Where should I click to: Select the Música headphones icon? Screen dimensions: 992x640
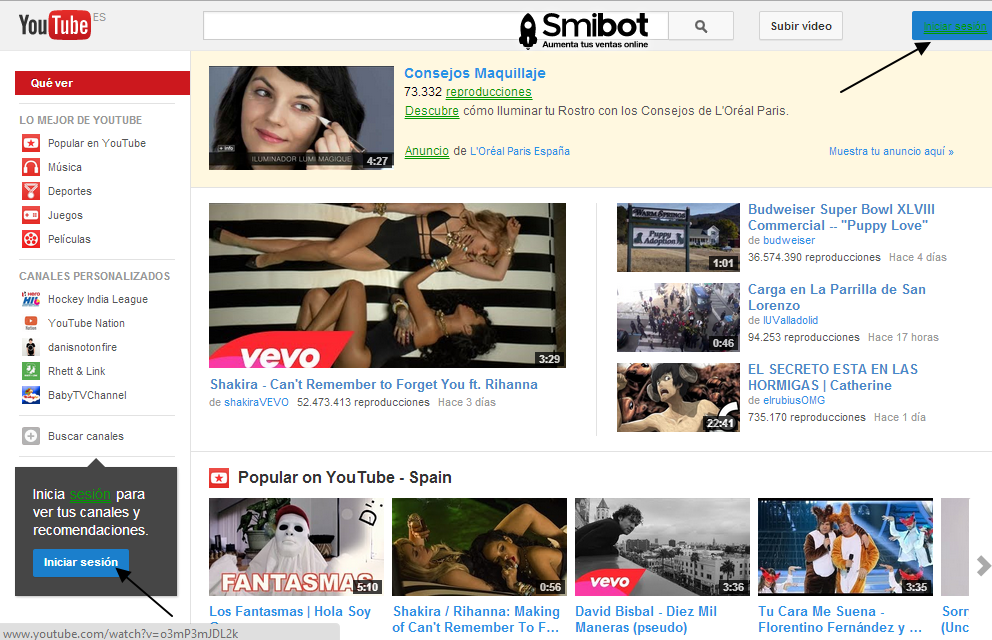tap(31, 167)
